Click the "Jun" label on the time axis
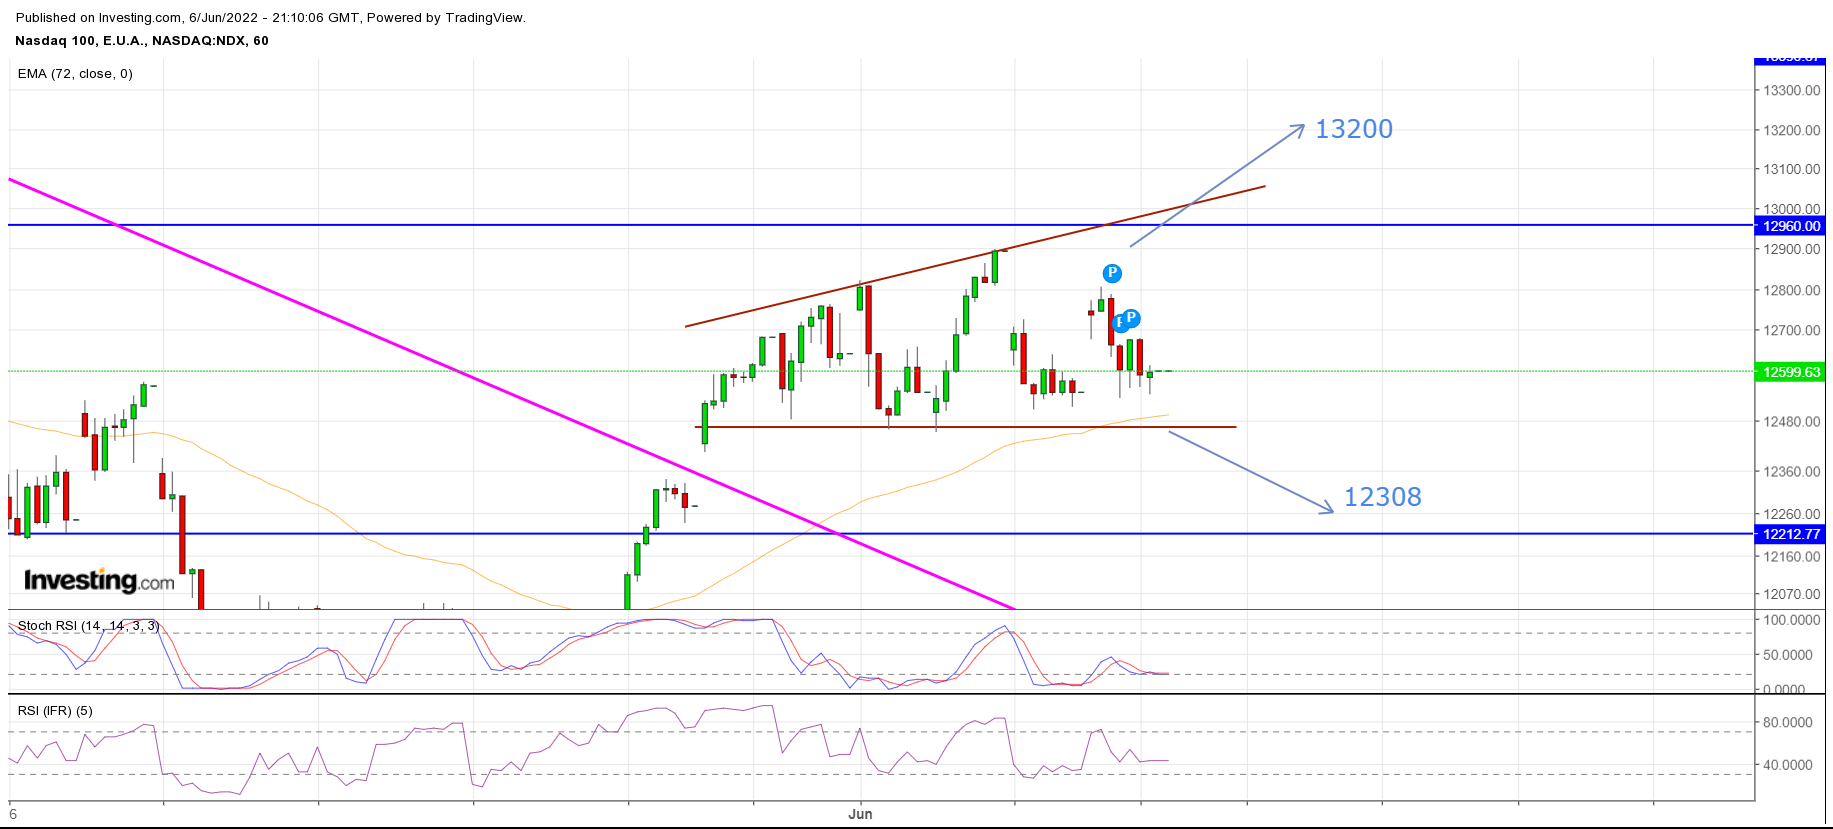The width and height of the screenshot is (1833, 829). click(860, 814)
